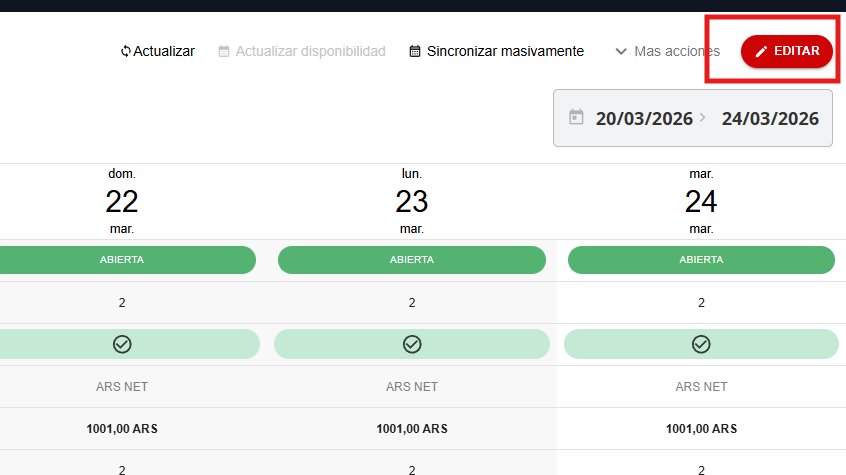846x475 pixels.
Task: Click the checkmark circle icon for Tuesday 24
Action: [701, 344]
